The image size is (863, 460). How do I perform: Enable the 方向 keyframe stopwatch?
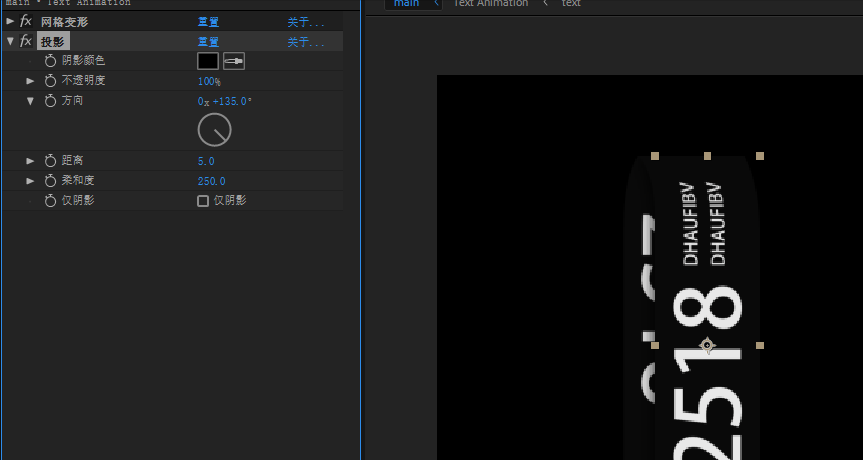(x=50, y=101)
